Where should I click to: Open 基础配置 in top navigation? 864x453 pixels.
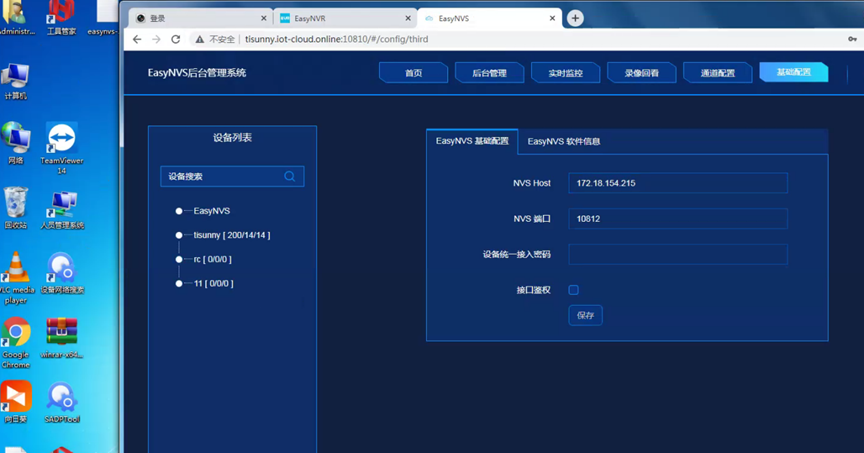[793, 72]
